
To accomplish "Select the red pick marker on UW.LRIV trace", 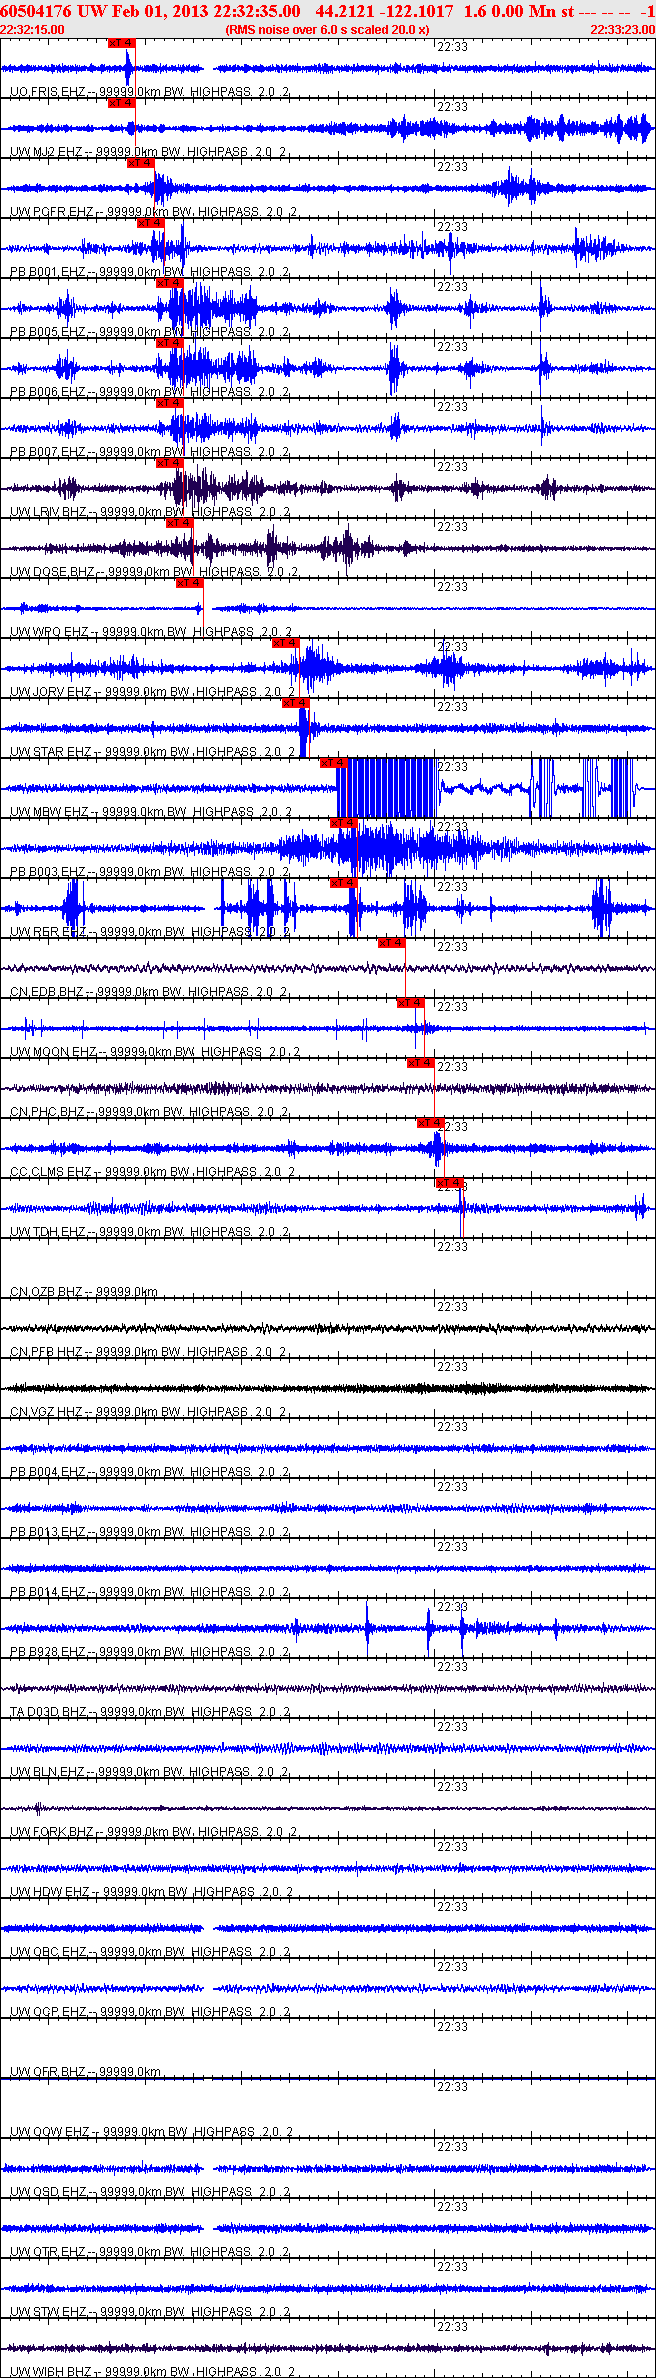I will click(170, 463).
